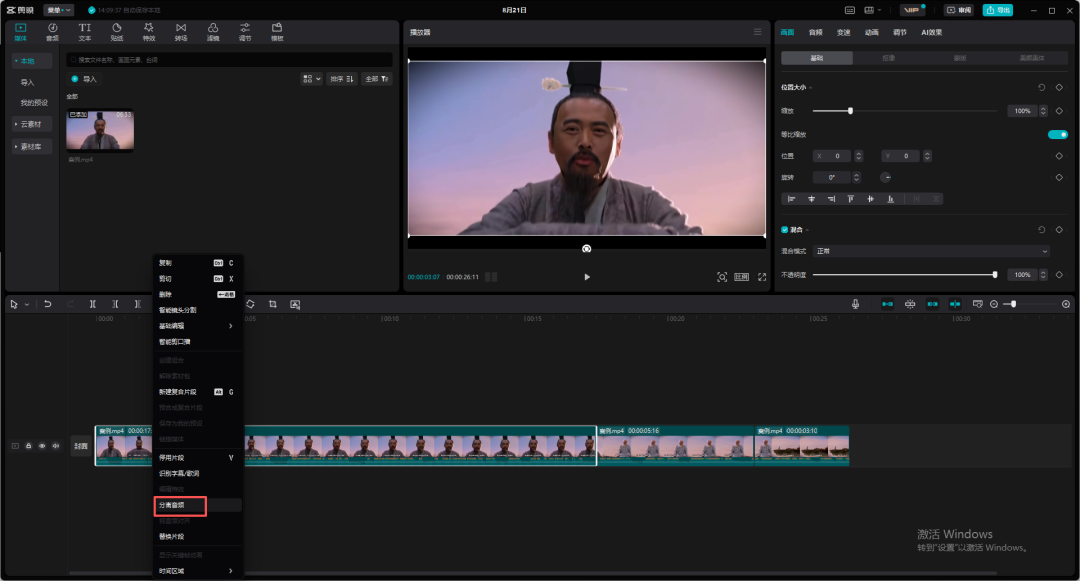The height and width of the screenshot is (581, 1080).
Task: Click the 审阅 review button
Action: click(x=959, y=10)
